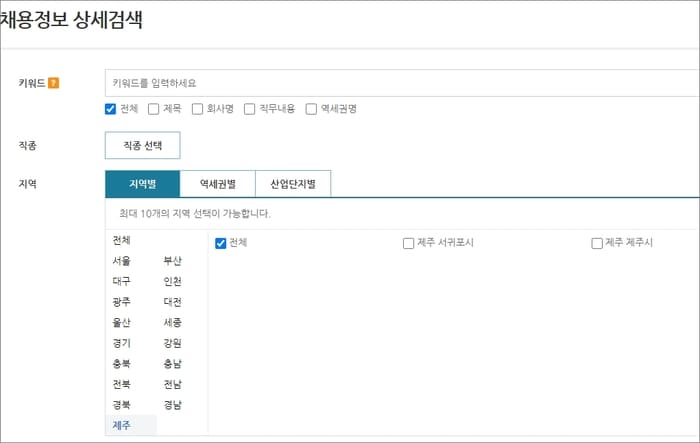The height and width of the screenshot is (443, 700).
Task: Click the keyword input field
Action: coord(402,83)
